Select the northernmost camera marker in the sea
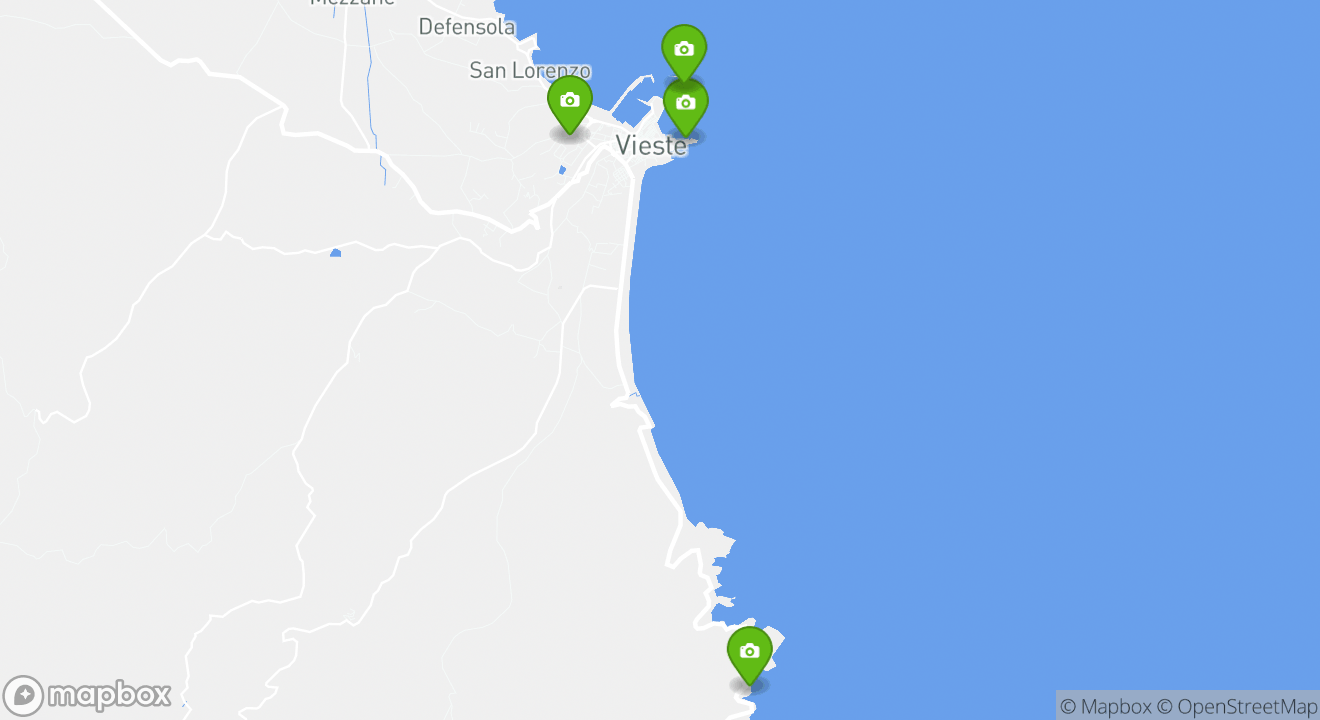This screenshot has width=1320, height=720. (x=684, y=53)
